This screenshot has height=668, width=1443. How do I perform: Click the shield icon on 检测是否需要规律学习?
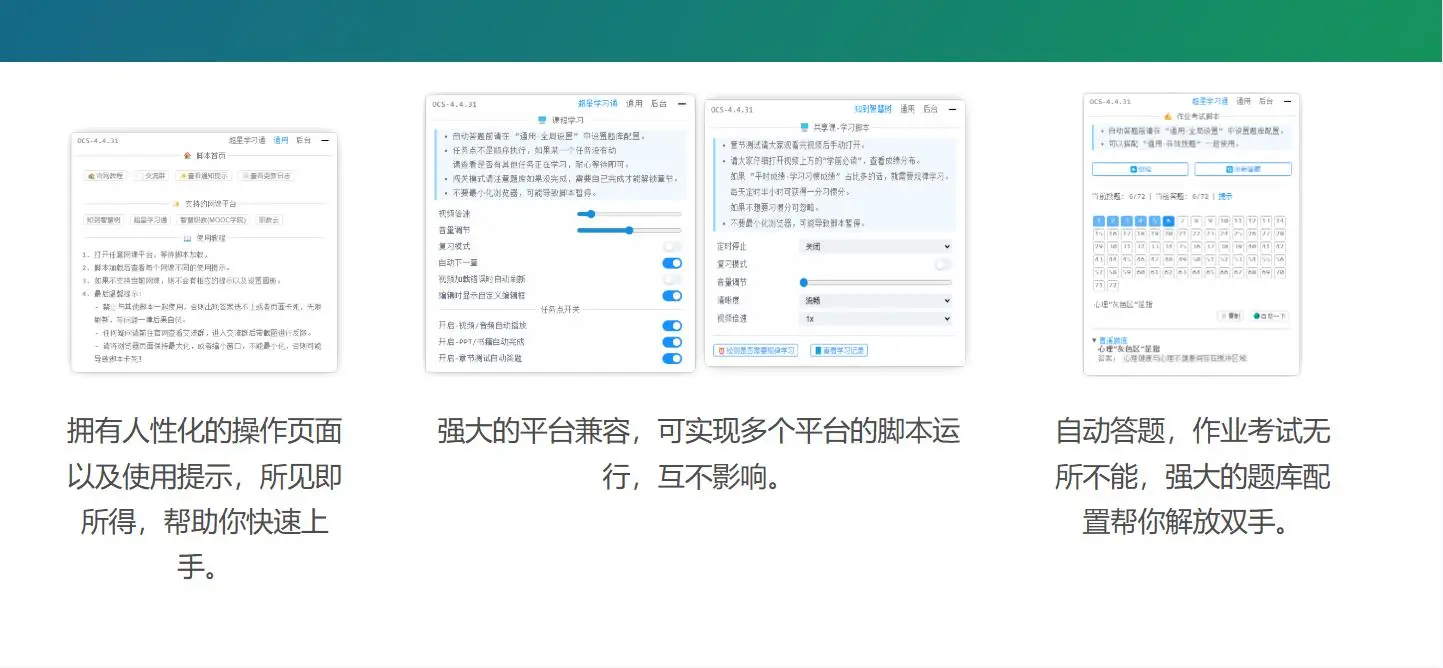click(x=719, y=350)
